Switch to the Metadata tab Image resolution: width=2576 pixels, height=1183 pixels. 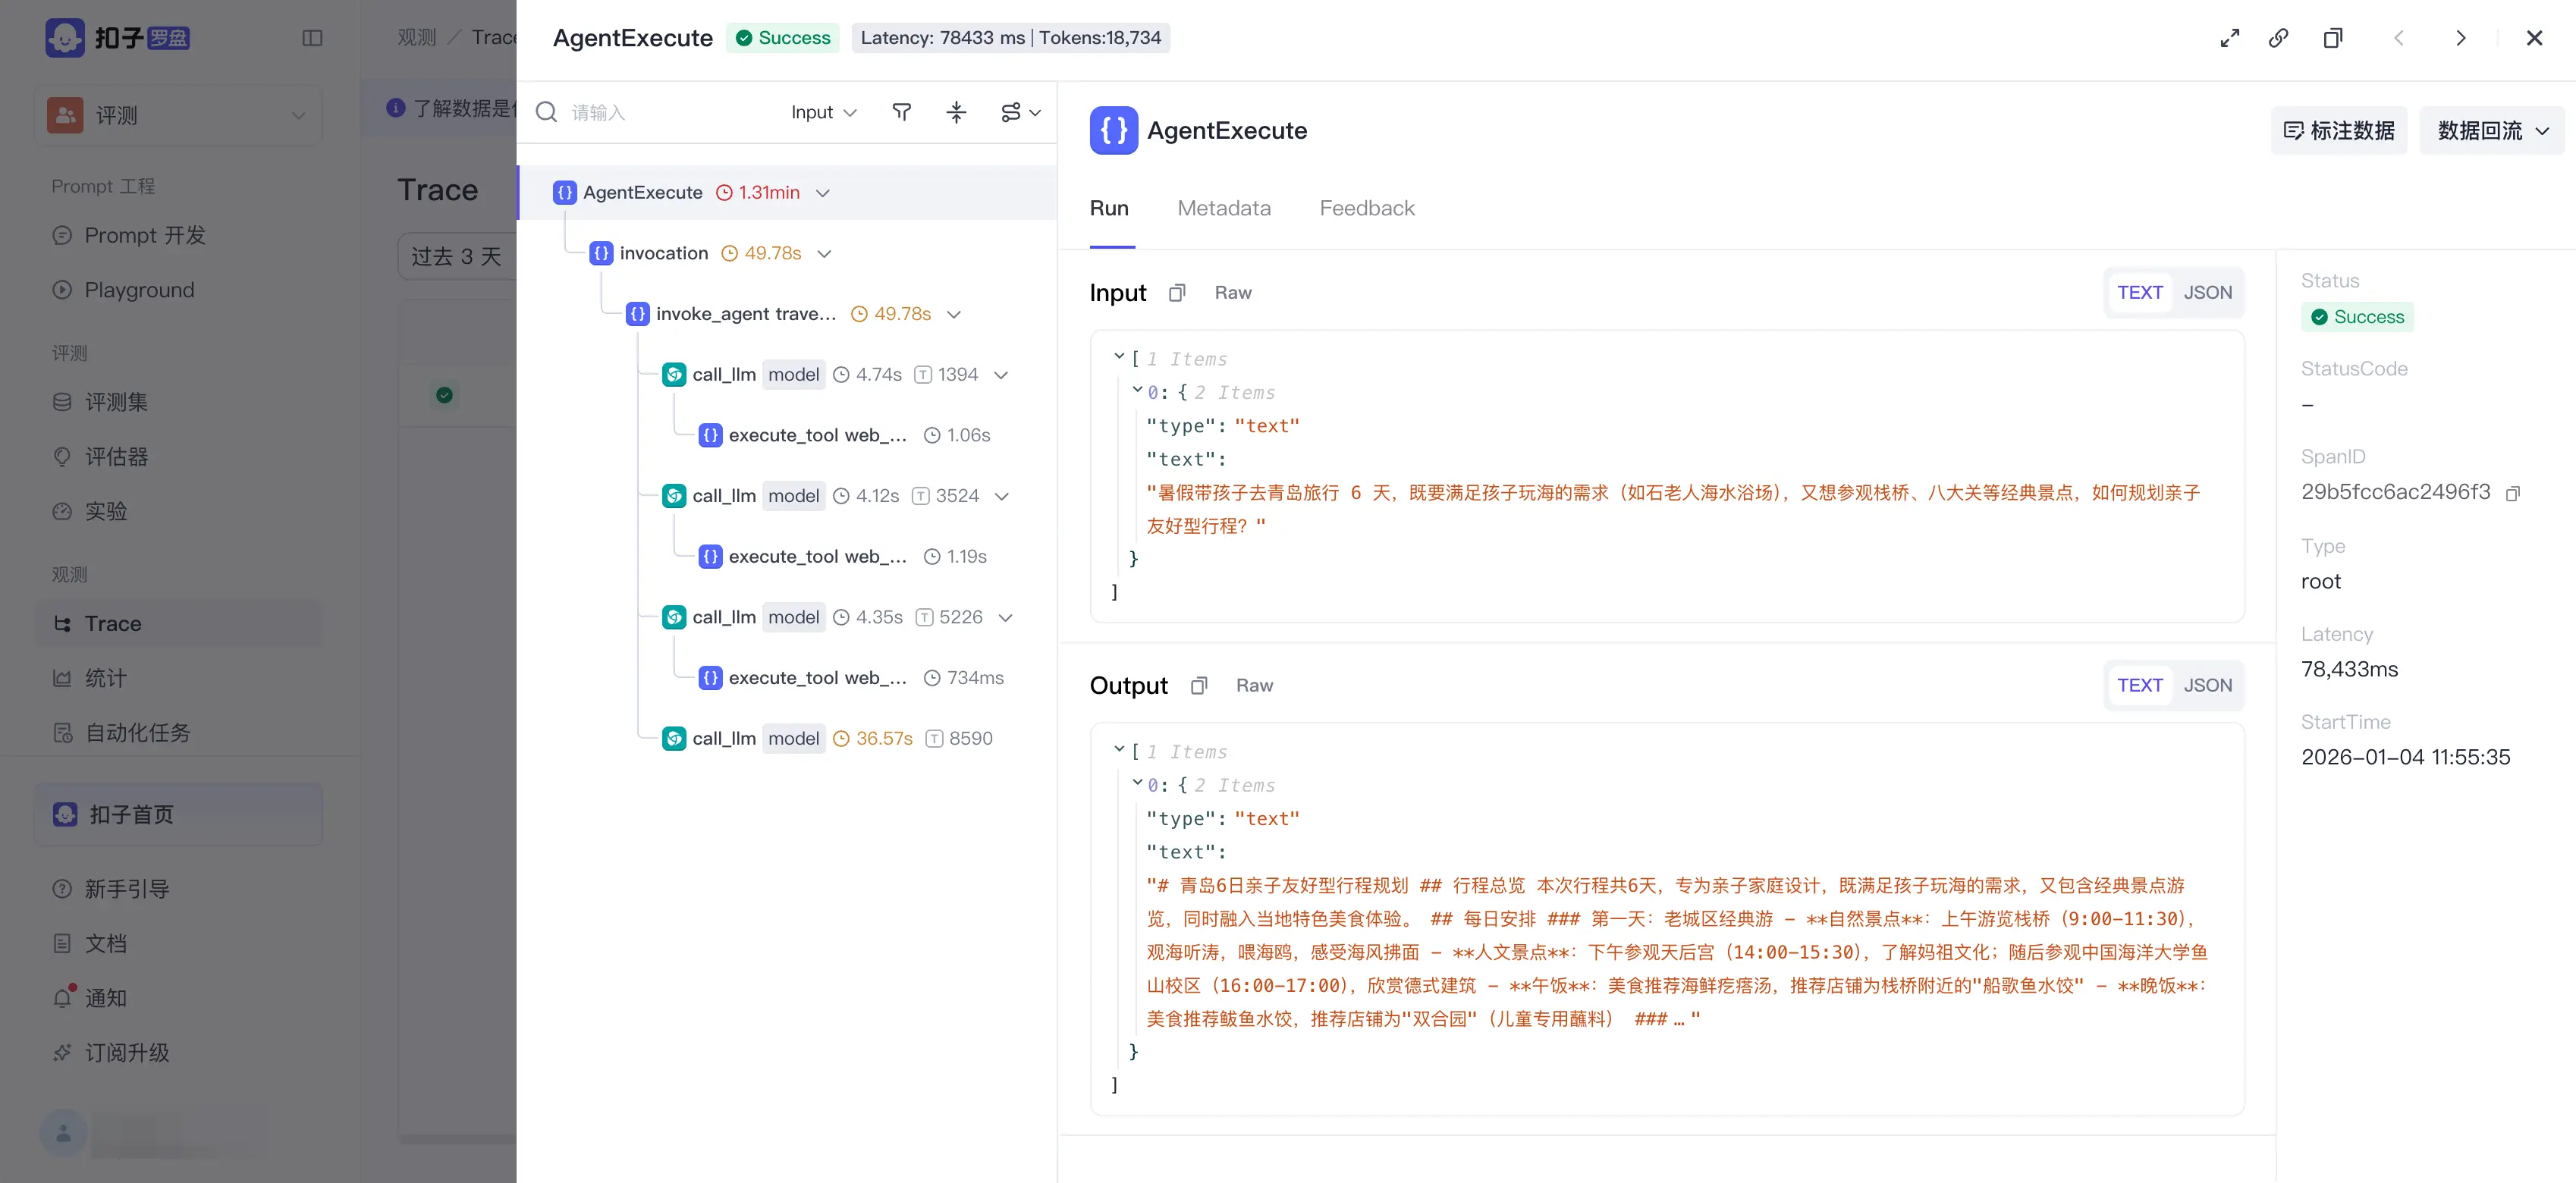point(1224,208)
